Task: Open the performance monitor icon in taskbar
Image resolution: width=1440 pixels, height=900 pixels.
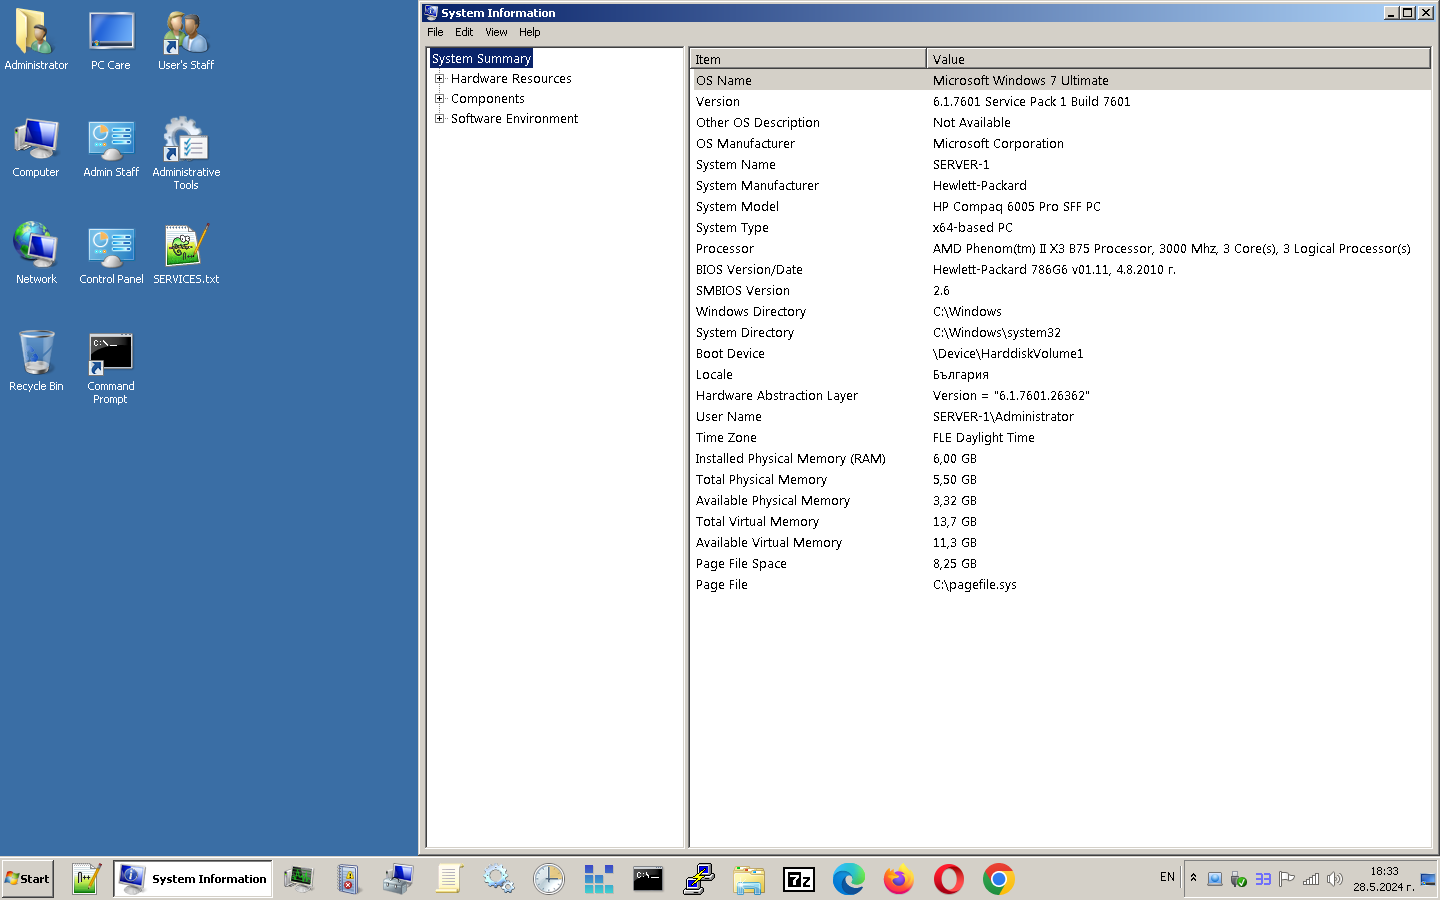Action: point(299,879)
